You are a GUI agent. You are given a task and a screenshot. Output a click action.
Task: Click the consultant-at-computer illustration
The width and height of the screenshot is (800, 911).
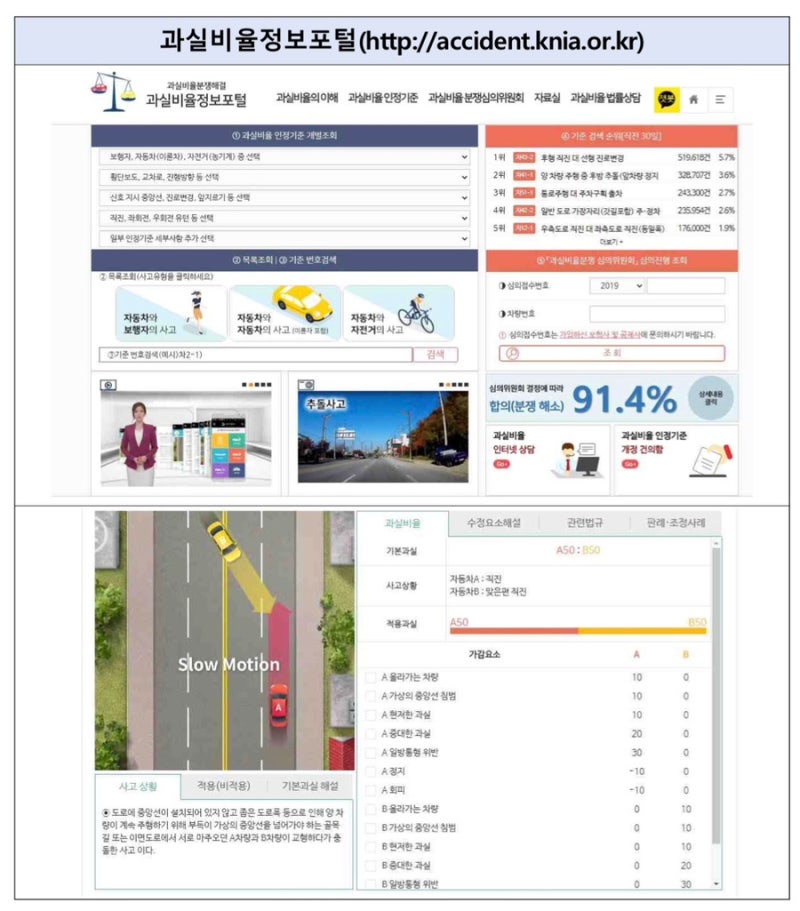pyautogui.click(x=579, y=460)
